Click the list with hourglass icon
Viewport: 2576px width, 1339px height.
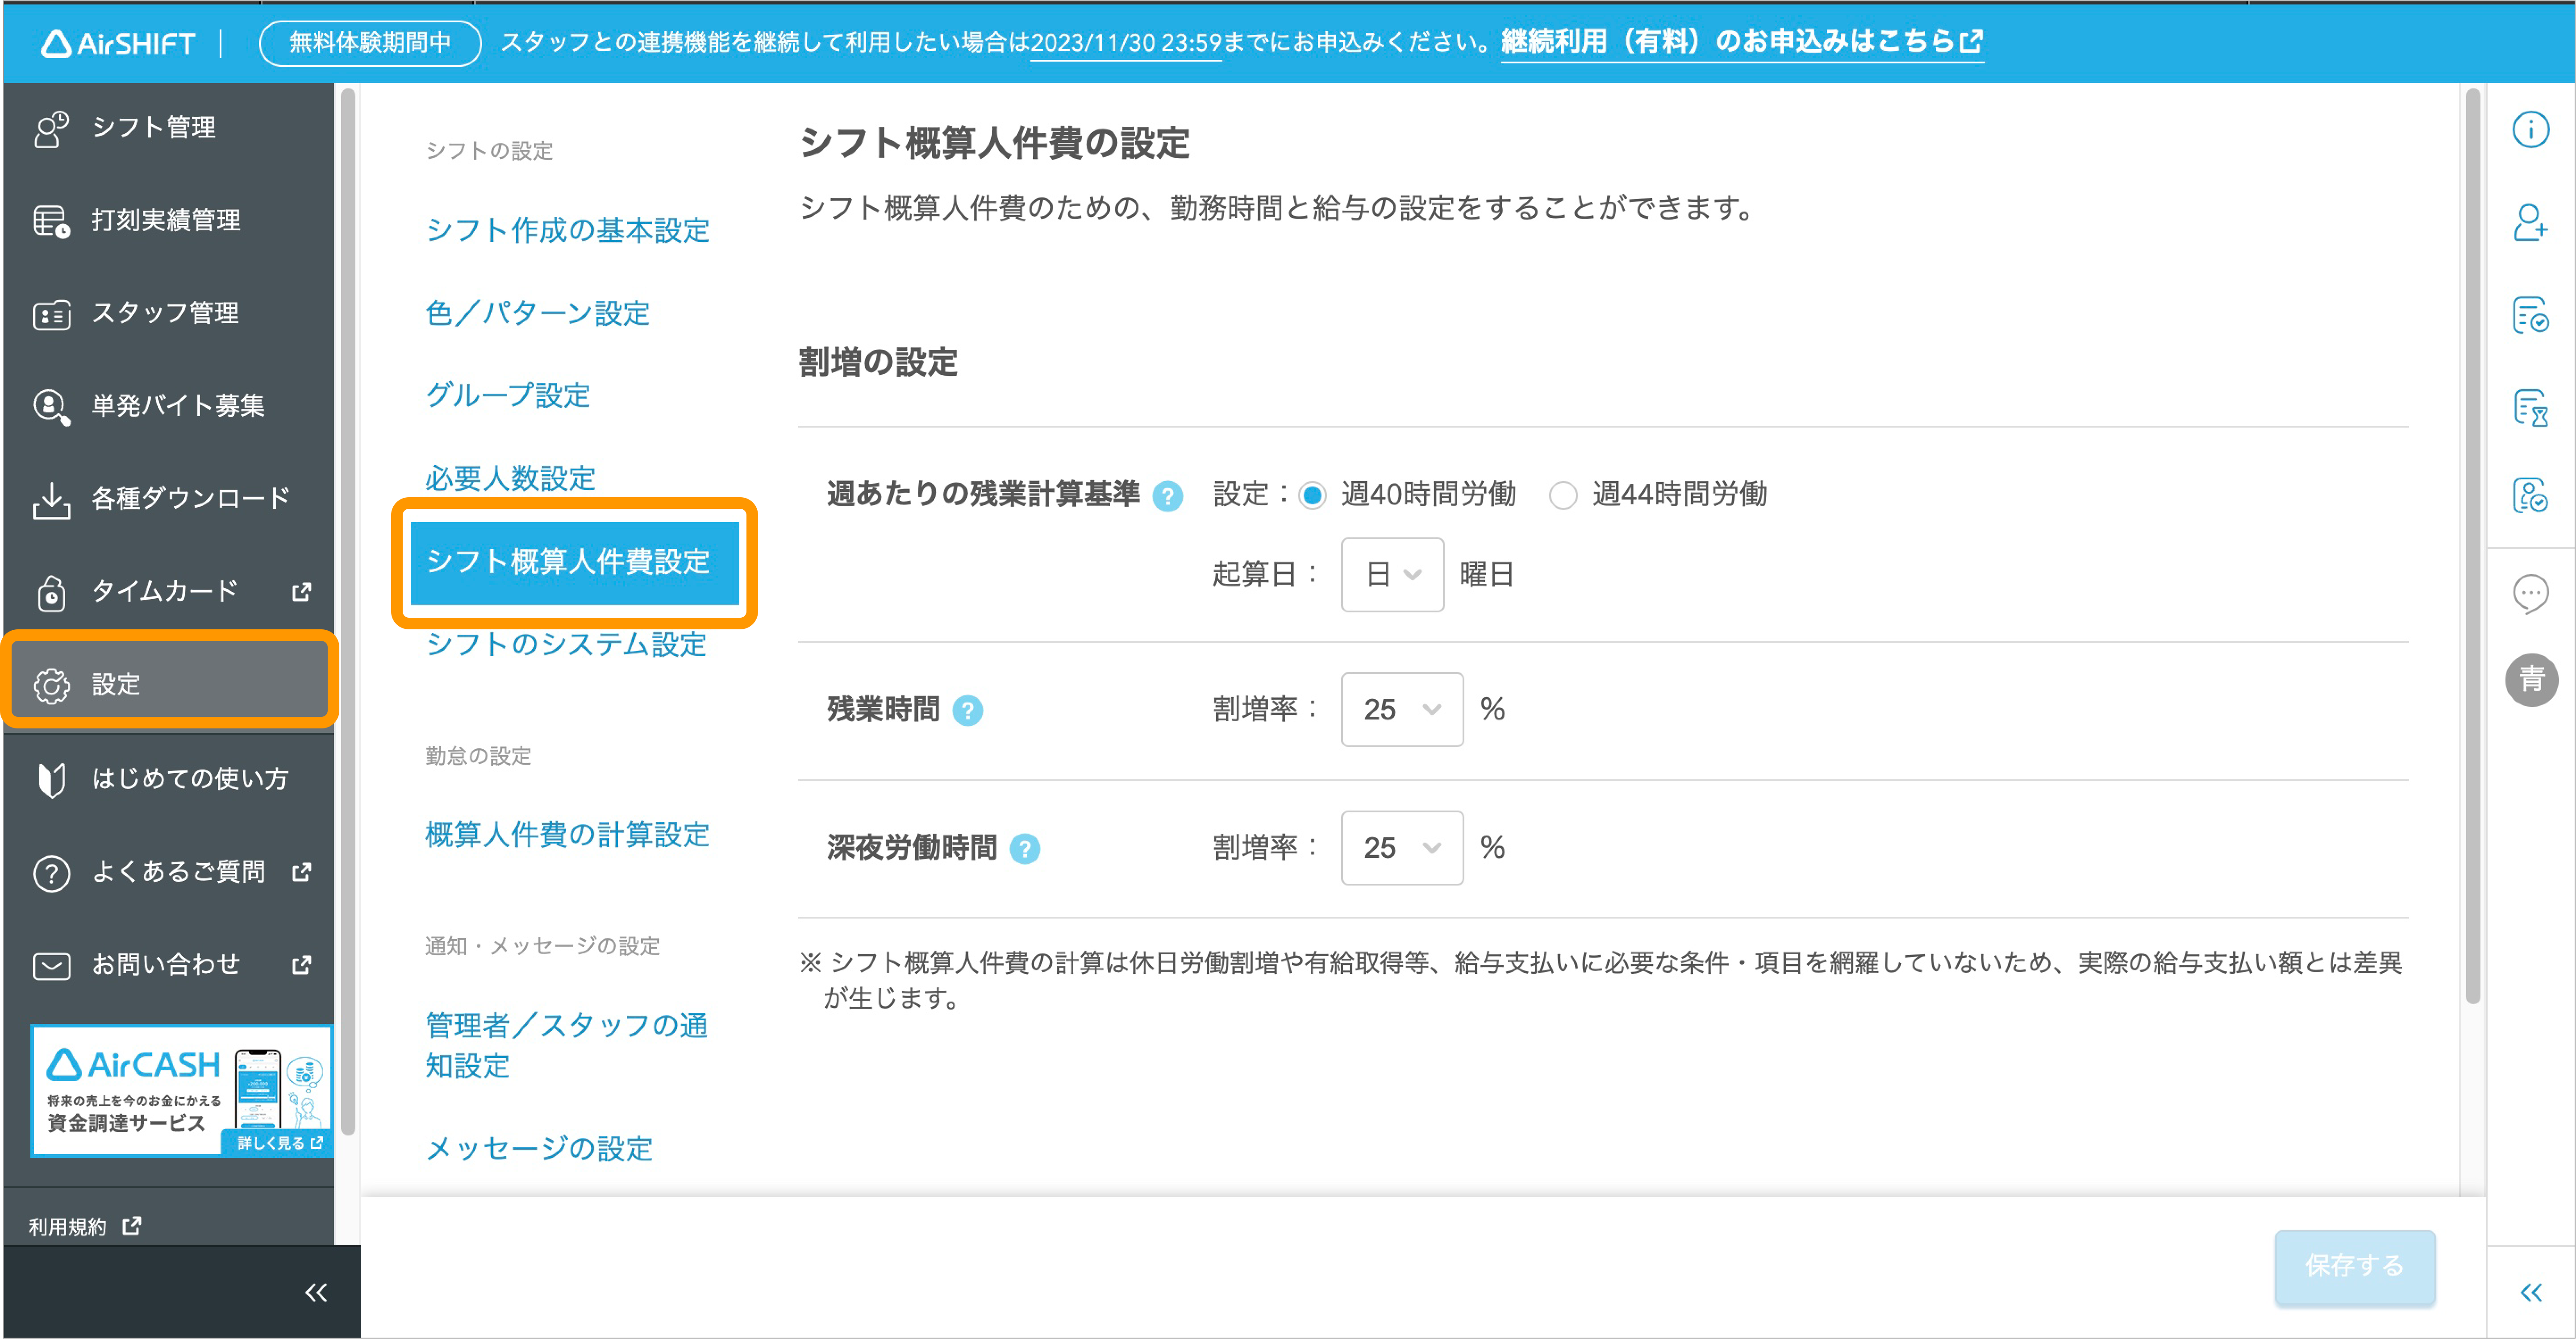tap(2530, 408)
